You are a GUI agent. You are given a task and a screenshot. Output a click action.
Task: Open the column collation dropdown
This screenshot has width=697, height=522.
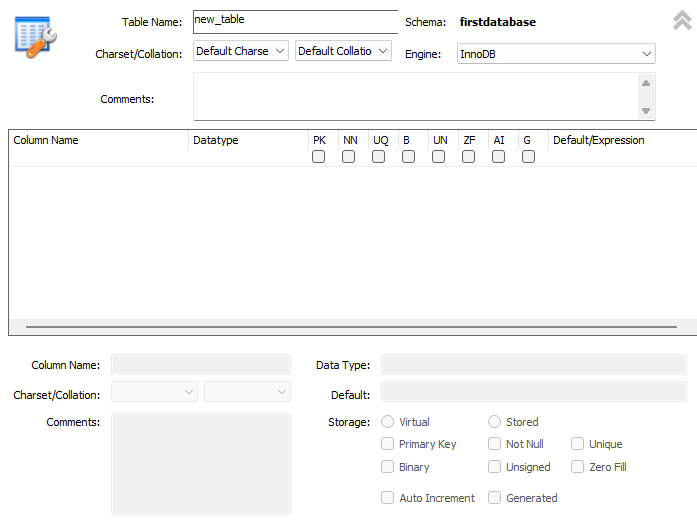coord(247,392)
